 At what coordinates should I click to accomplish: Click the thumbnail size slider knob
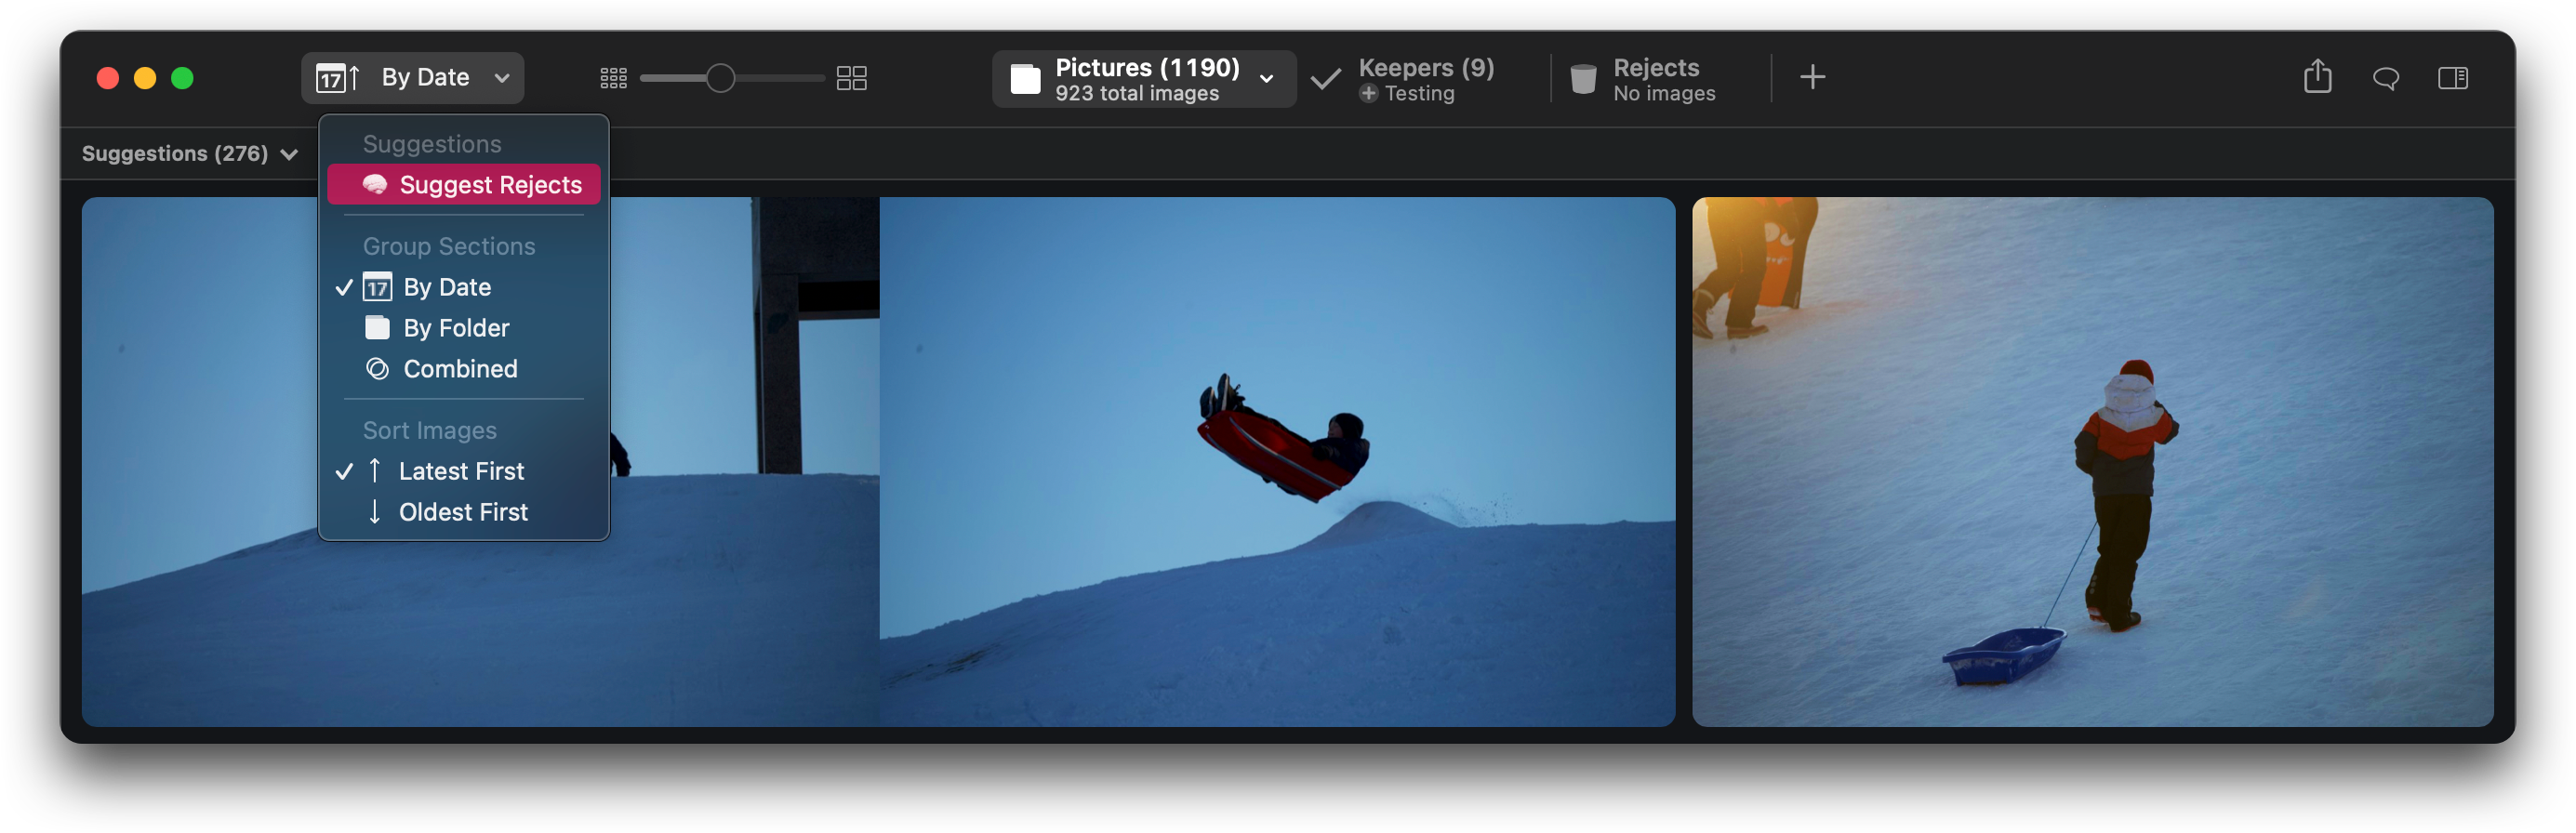720,78
